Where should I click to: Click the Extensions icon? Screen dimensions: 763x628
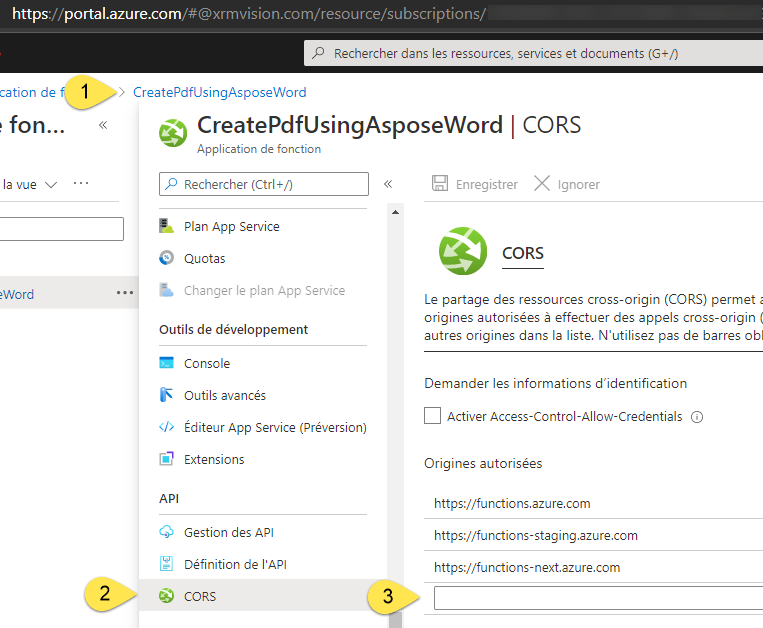[x=167, y=460]
